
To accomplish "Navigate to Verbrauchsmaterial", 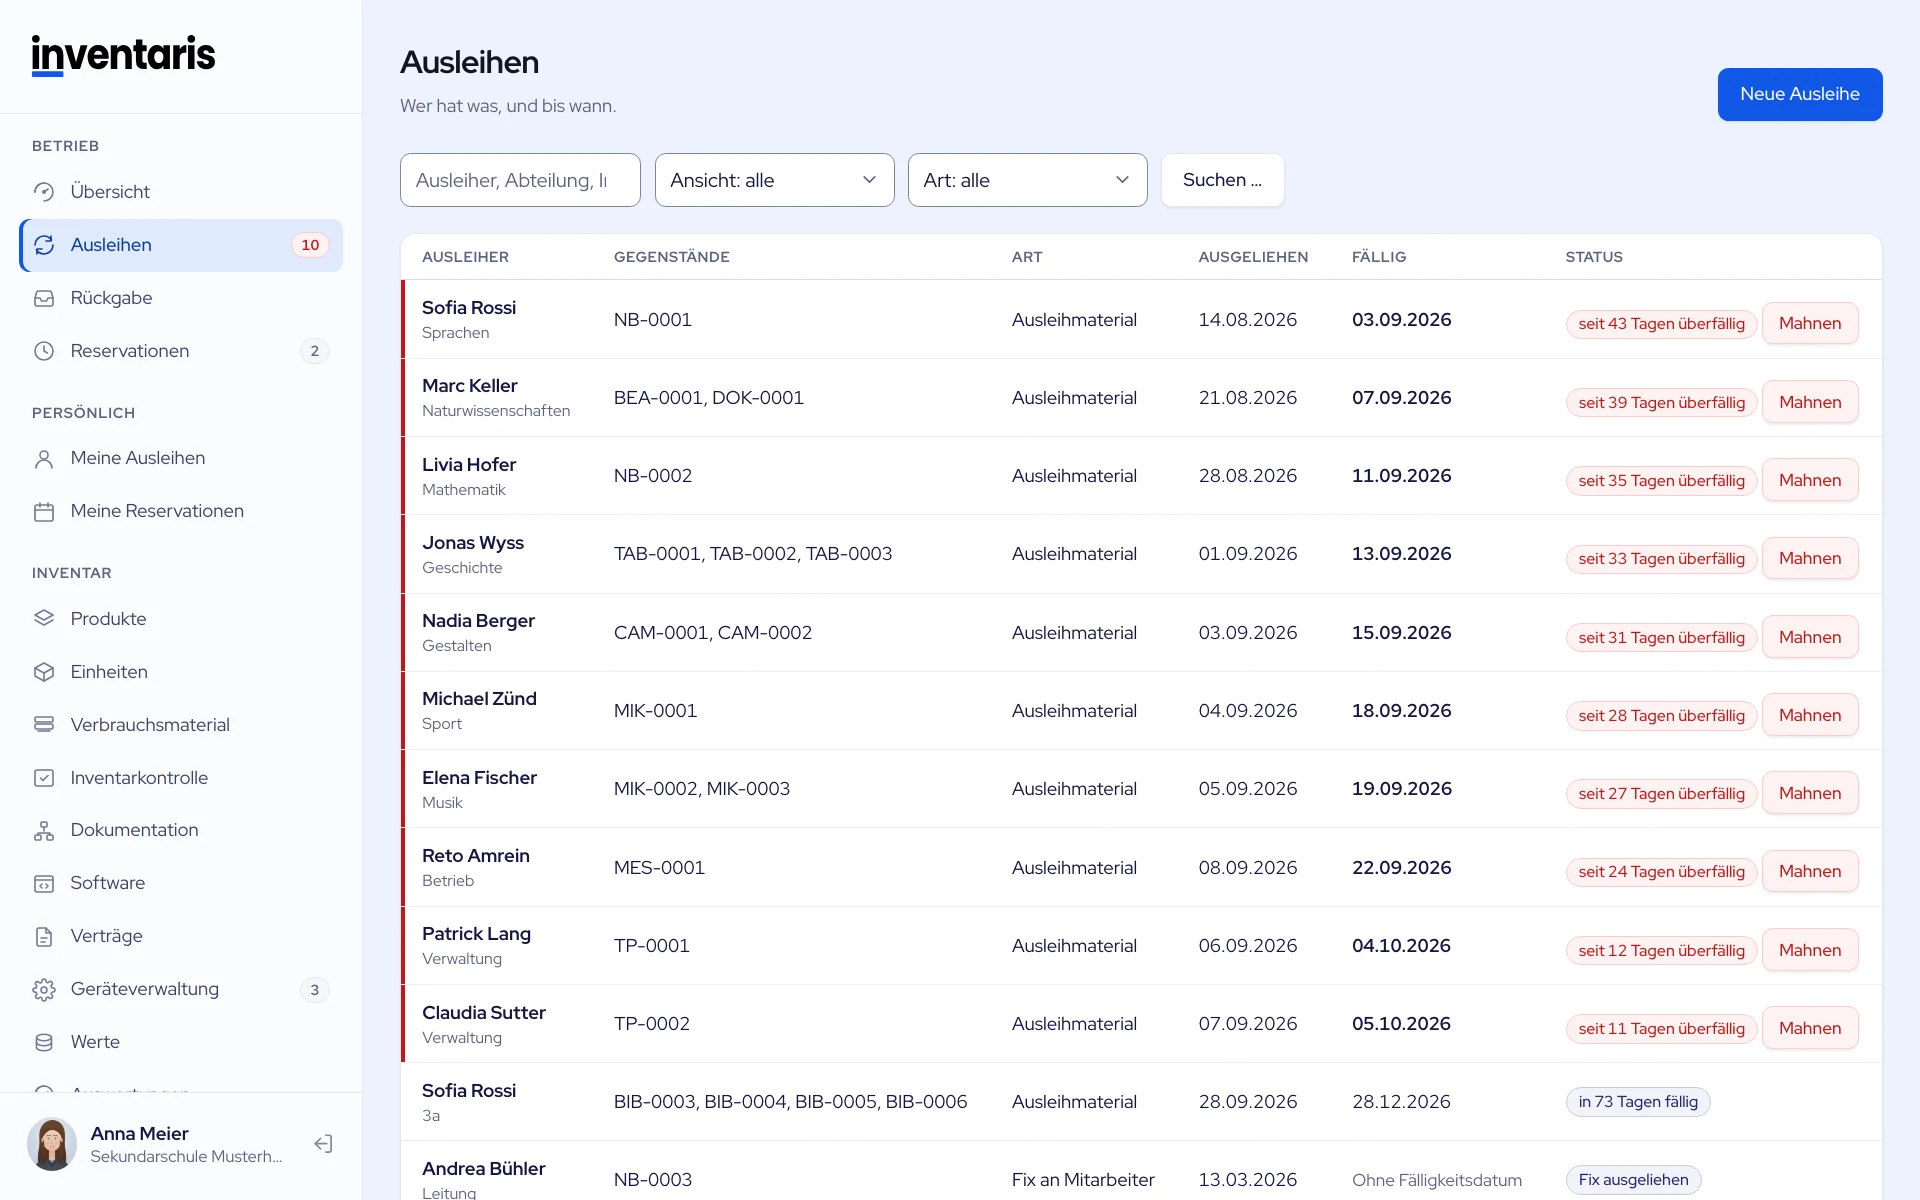I will tap(181, 725).
